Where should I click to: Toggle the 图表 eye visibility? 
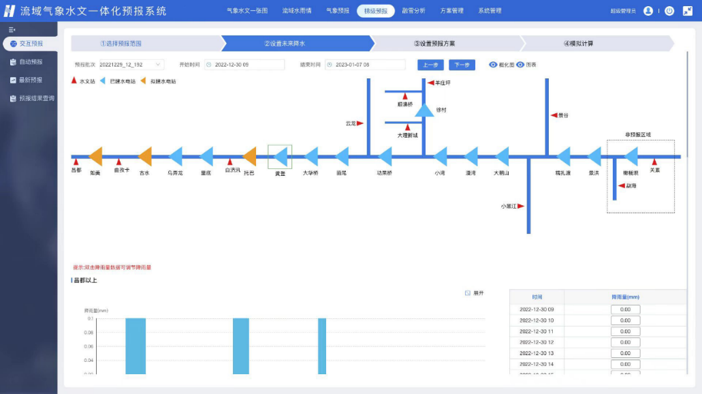[520, 64]
